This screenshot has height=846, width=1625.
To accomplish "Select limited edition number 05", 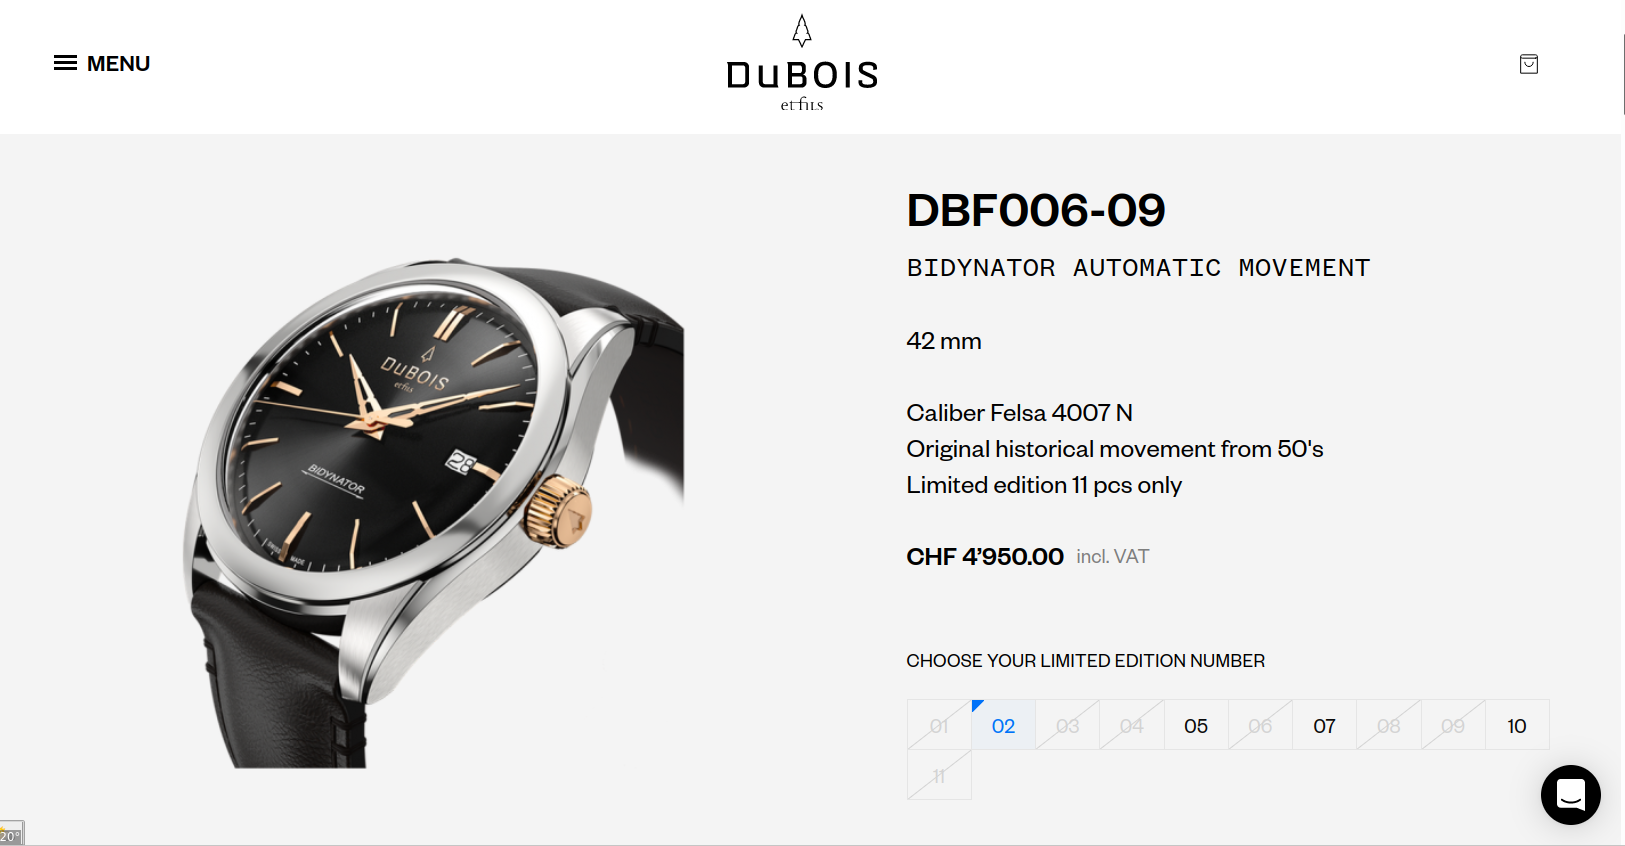I will pyautogui.click(x=1196, y=725).
